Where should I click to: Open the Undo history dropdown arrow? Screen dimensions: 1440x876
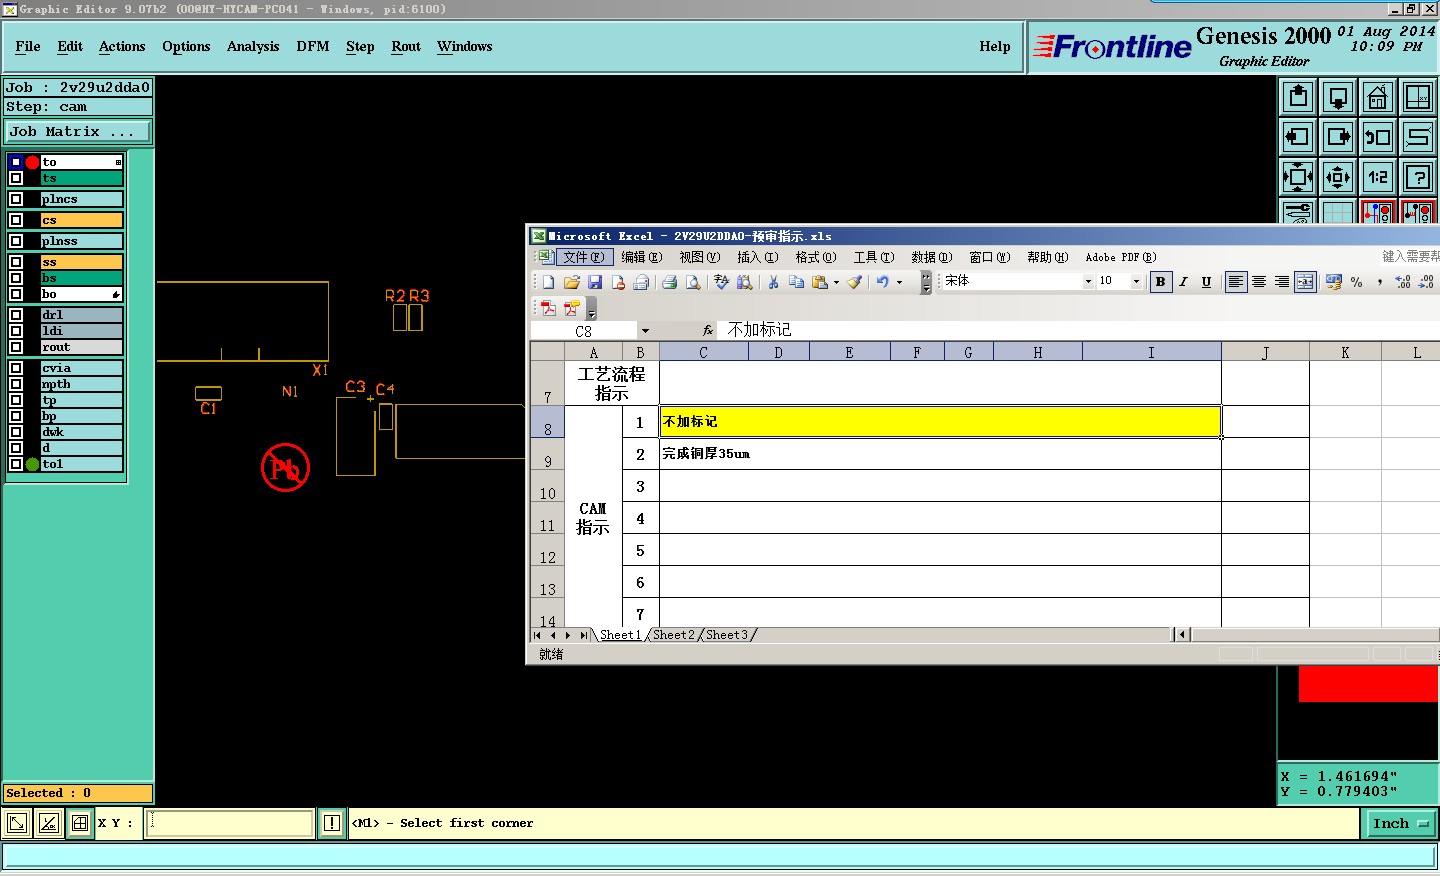899,282
